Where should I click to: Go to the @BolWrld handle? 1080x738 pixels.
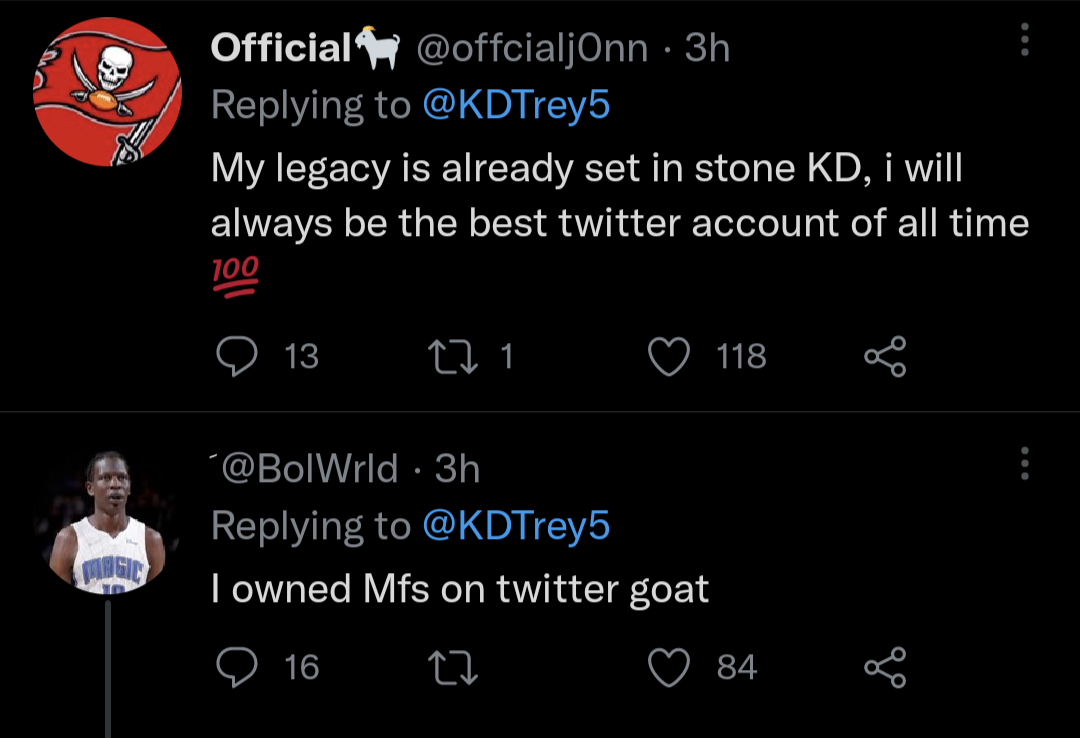pyautogui.click(x=311, y=468)
